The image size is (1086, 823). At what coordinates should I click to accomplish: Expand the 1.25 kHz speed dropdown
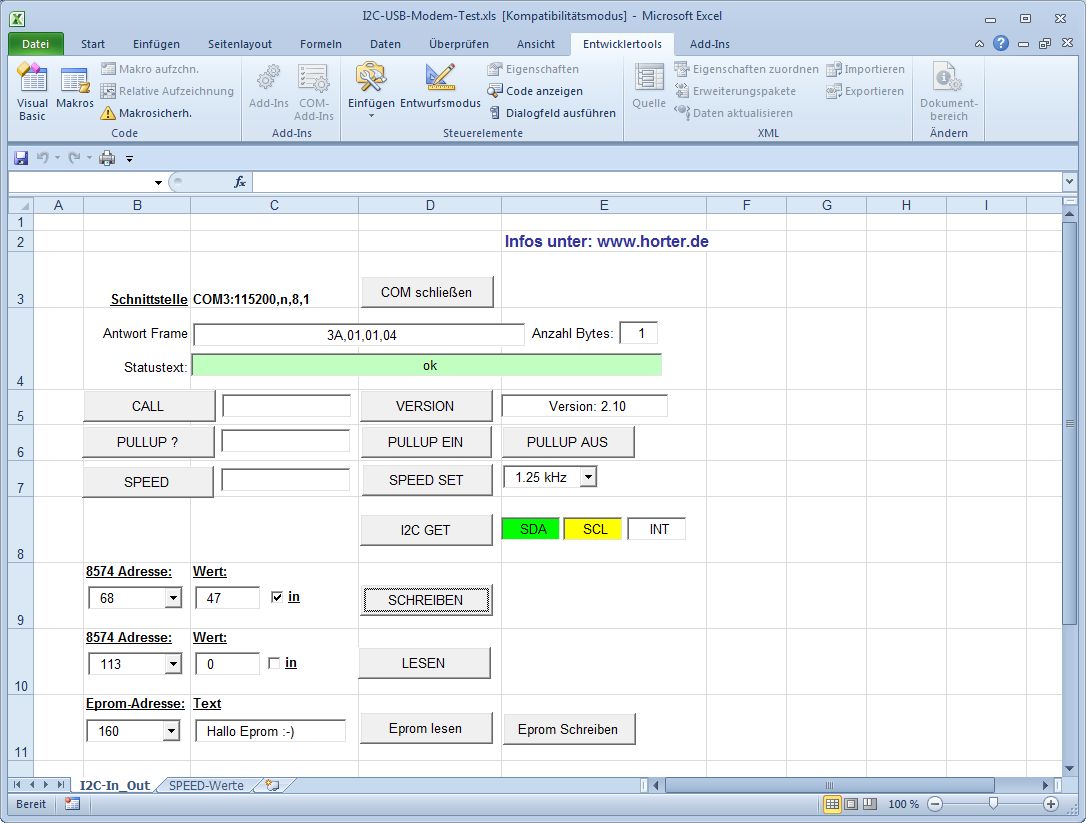[588, 477]
